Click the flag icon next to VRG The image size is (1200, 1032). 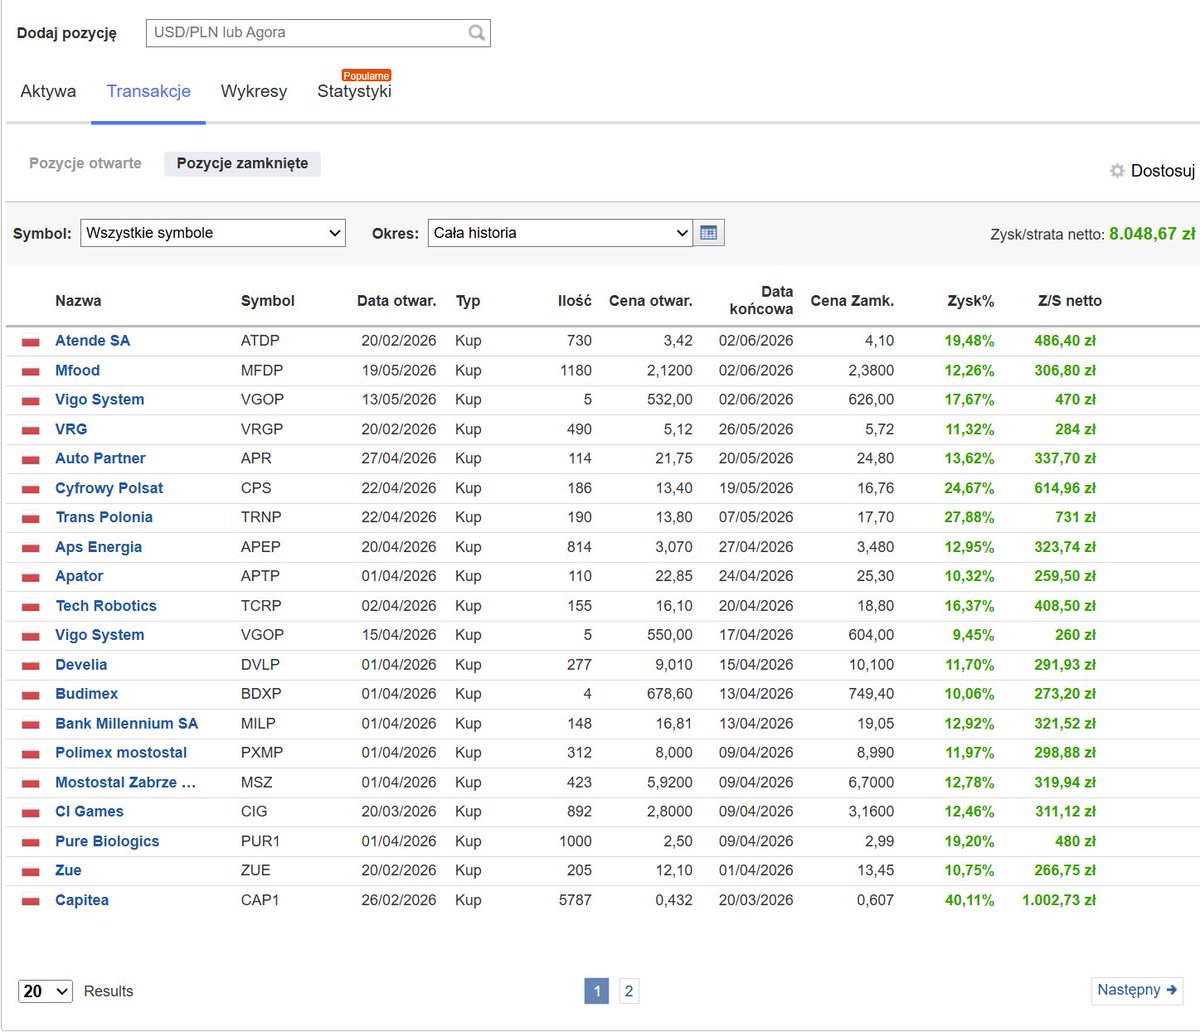(x=31, y=430)
